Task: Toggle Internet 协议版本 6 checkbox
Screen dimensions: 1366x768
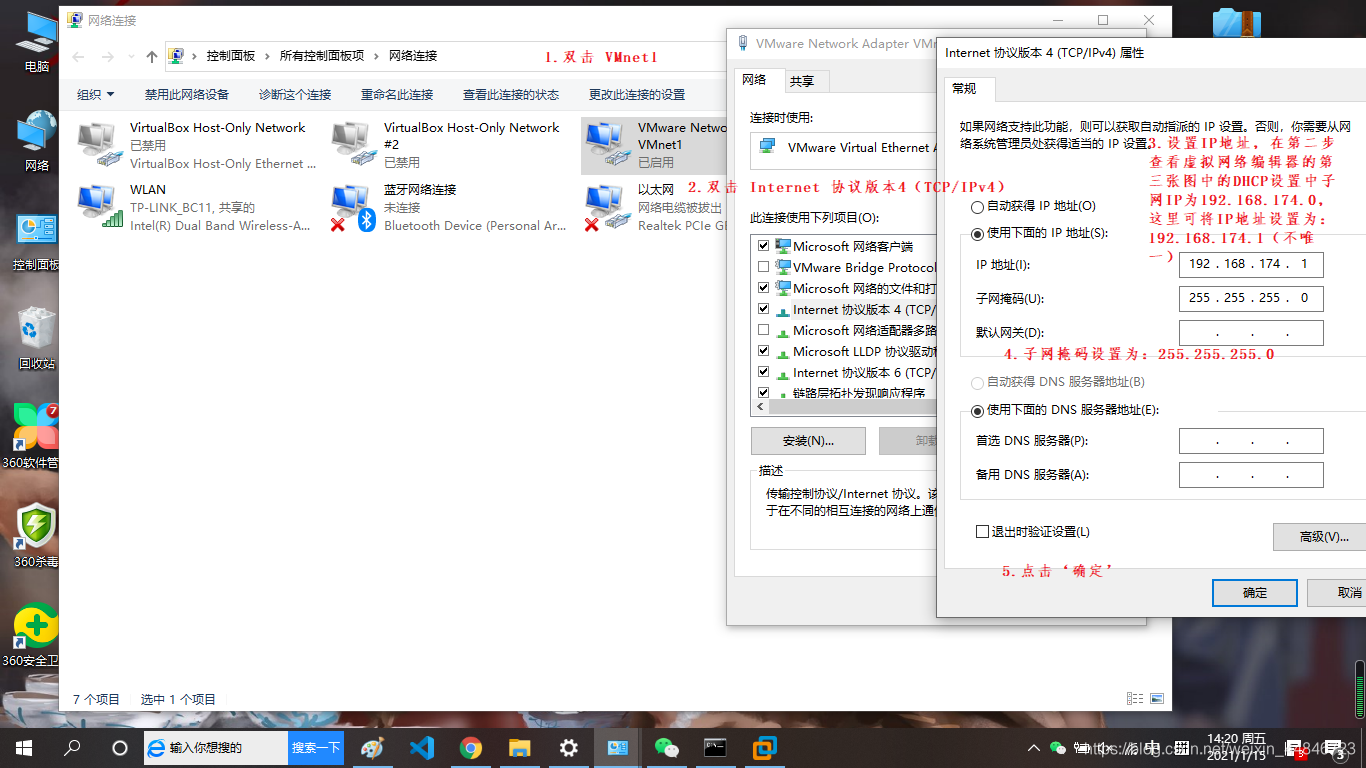Action: 764,372
